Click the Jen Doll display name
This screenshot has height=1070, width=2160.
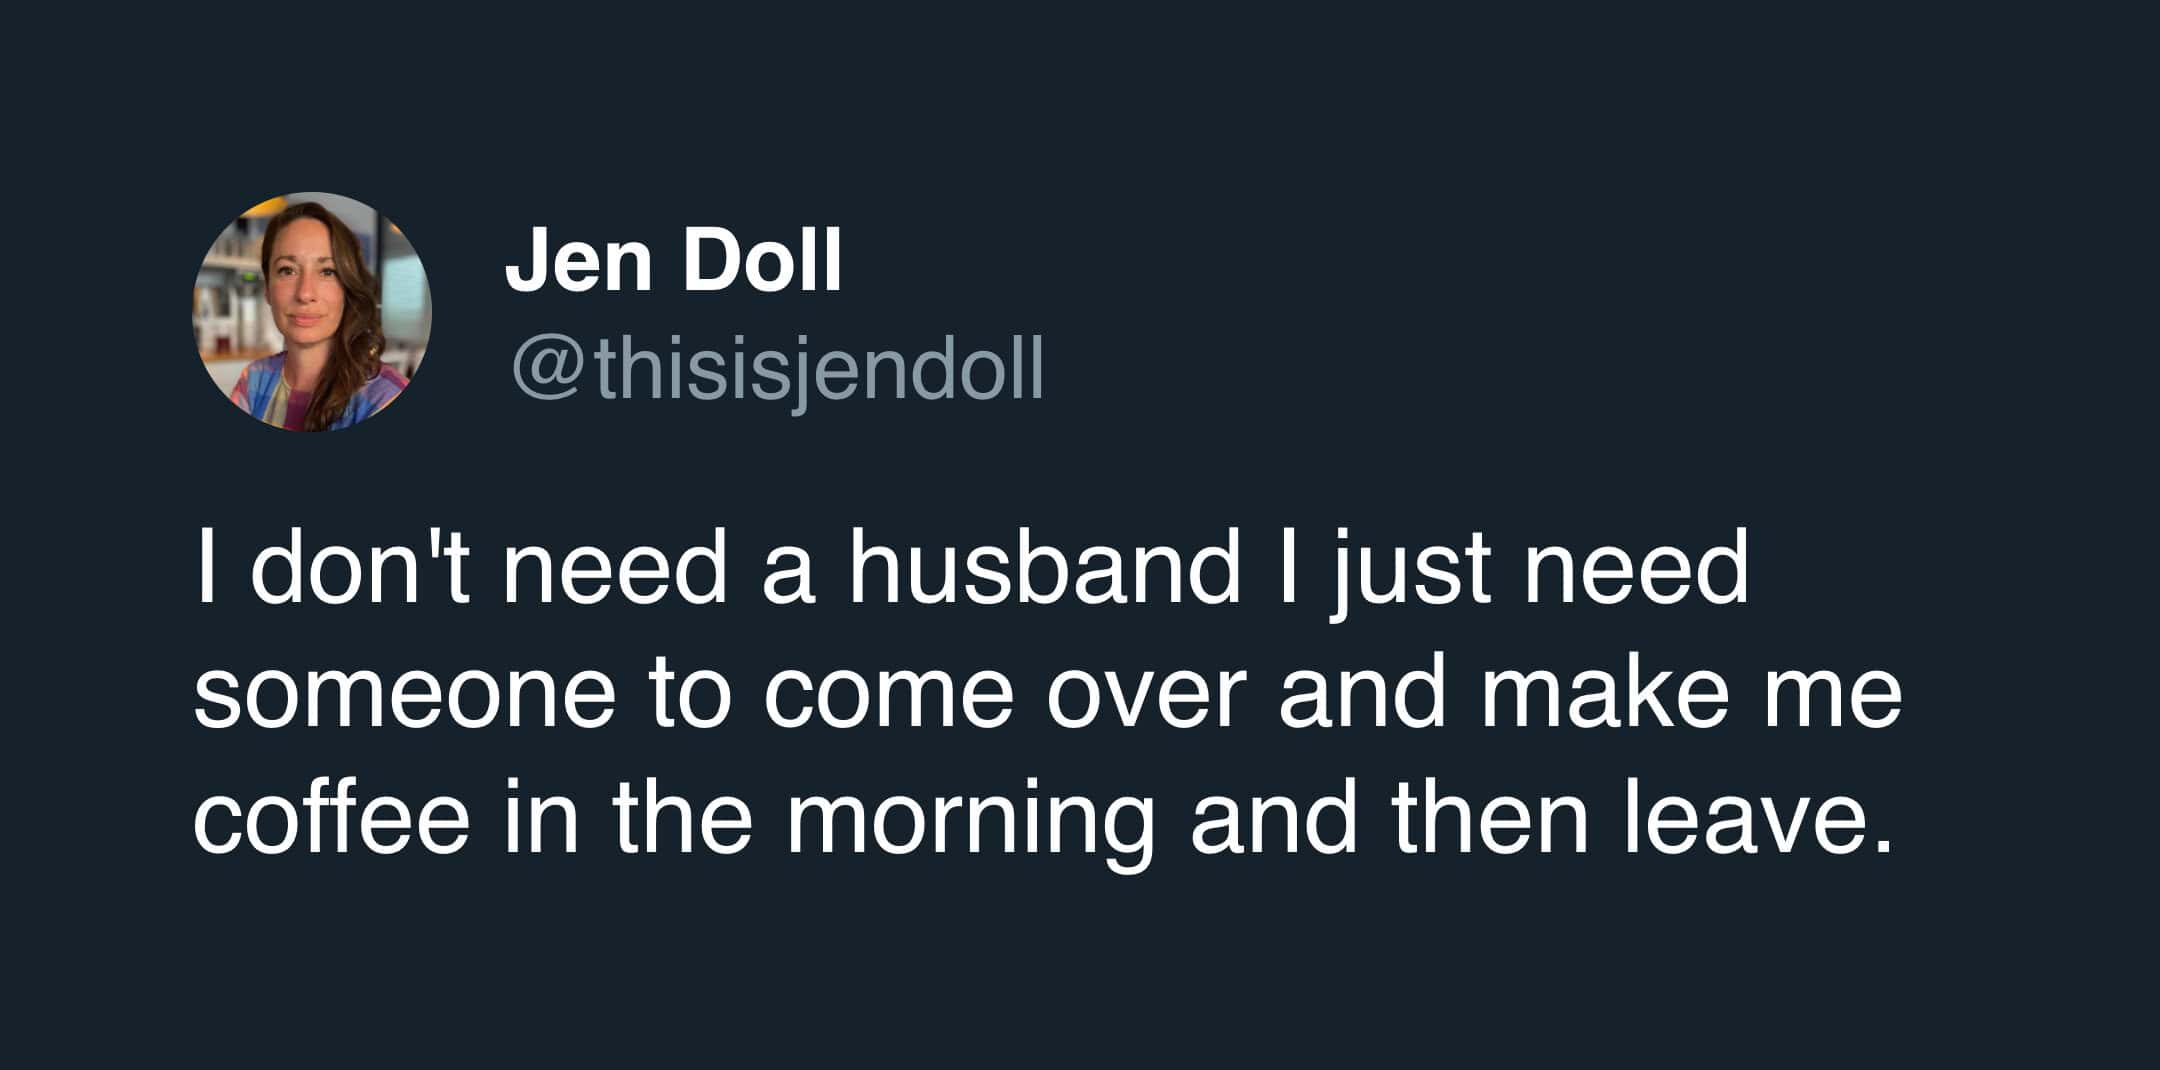click(x=674, y=261)
